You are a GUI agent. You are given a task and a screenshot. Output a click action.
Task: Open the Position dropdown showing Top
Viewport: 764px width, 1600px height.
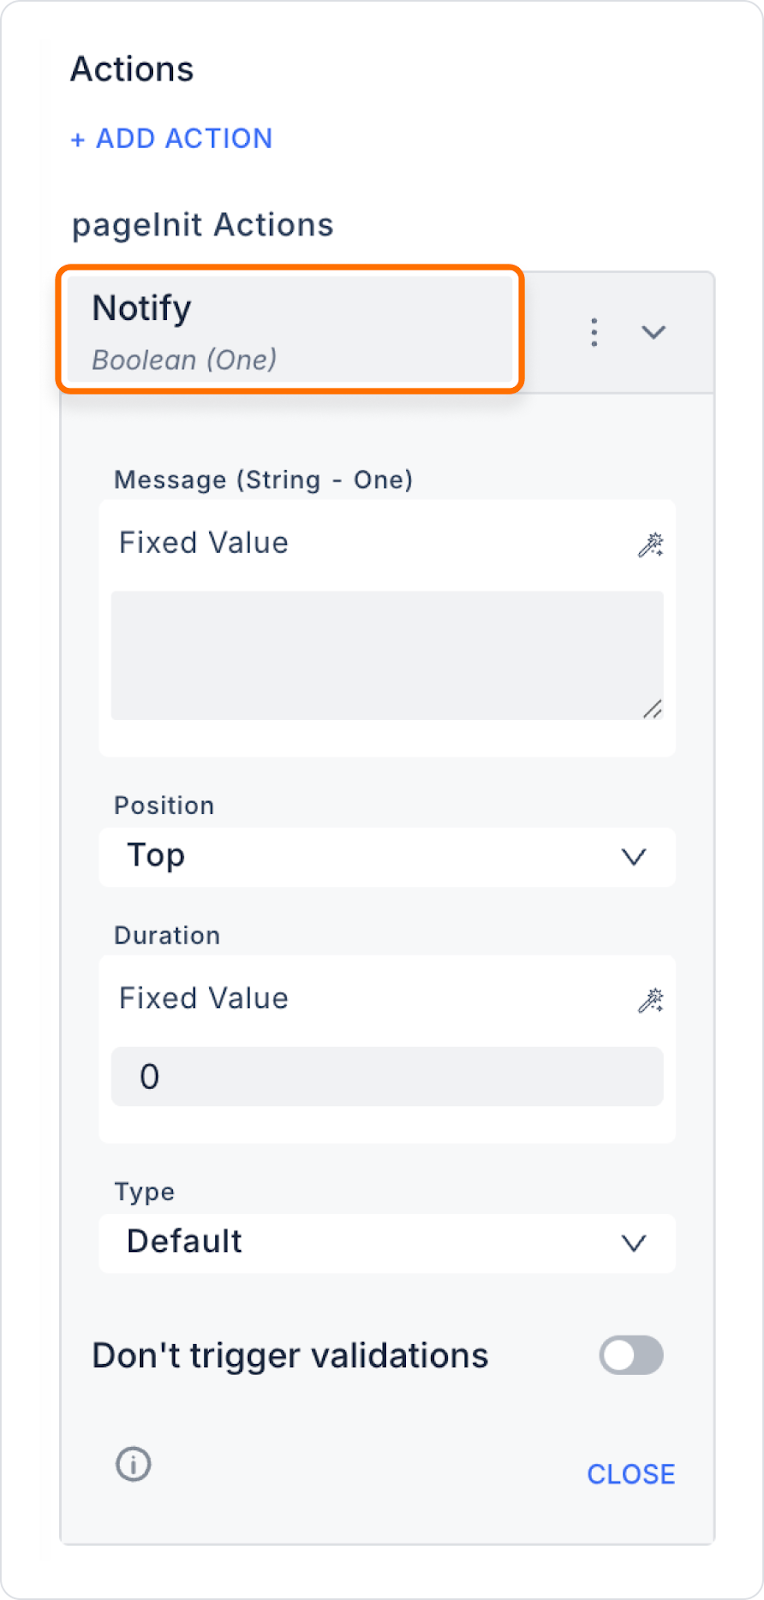[387, 857]
